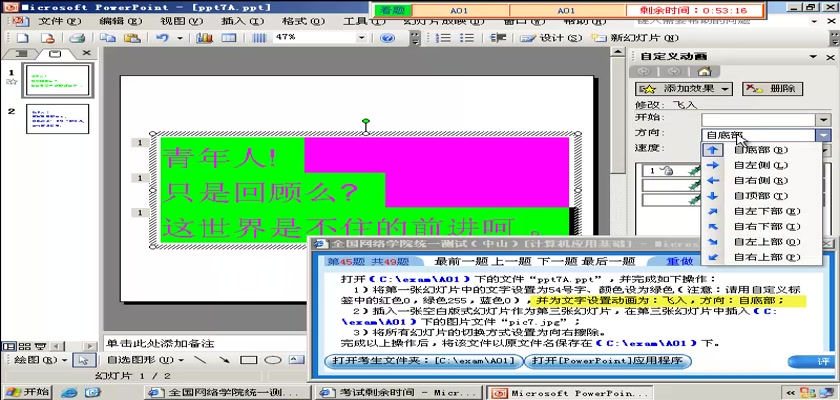Choose 自右上部 direction option

tap(762, 258)
